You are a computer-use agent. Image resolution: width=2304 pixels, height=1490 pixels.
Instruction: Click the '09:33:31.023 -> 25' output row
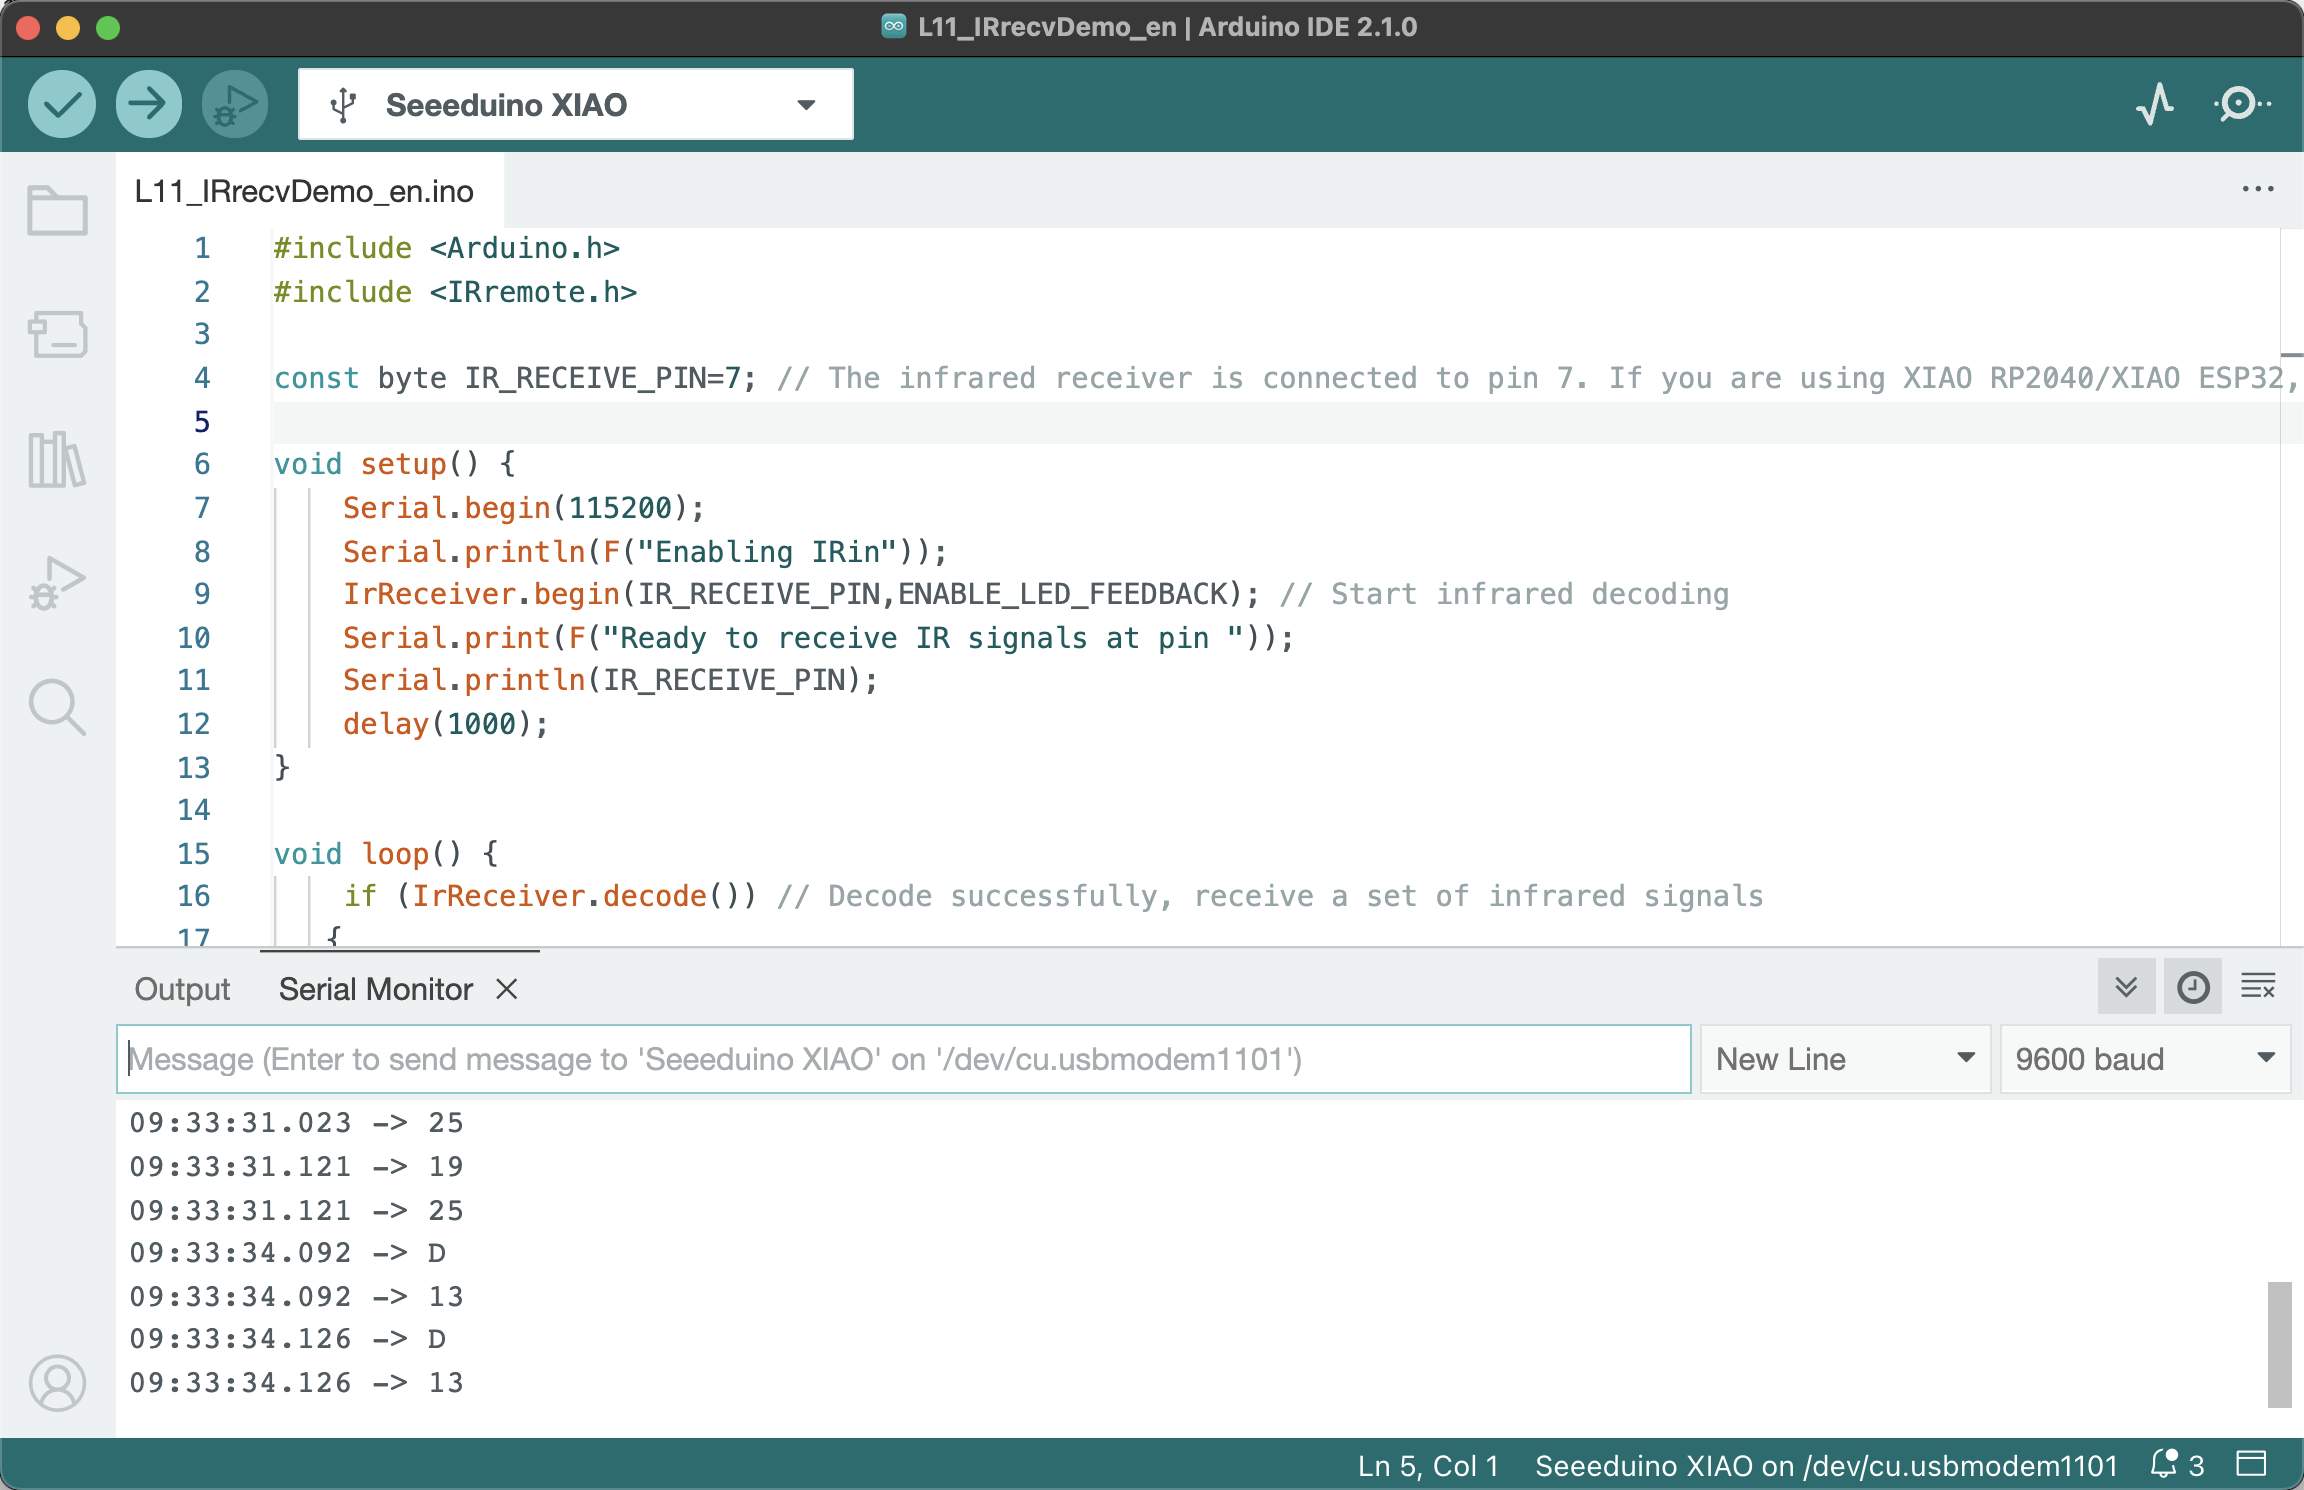(x=297, y=1123)
